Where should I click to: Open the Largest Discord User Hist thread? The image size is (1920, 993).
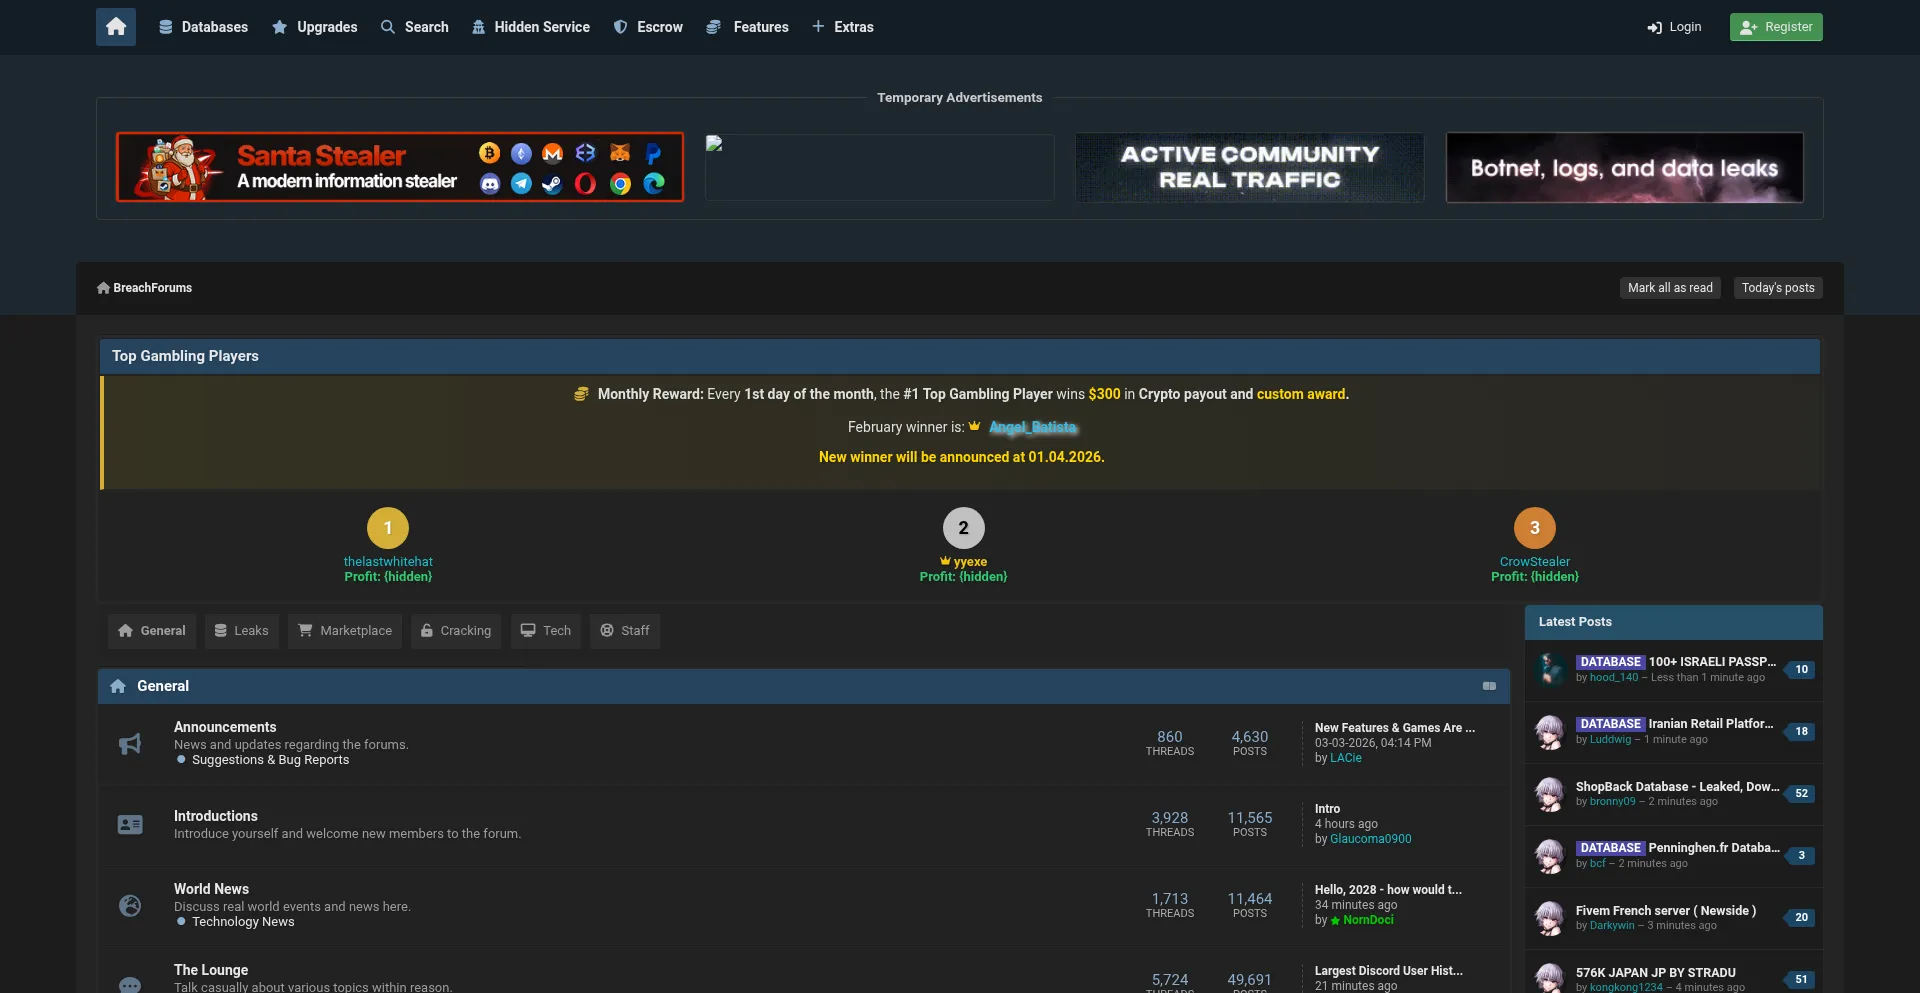(x=1389, y=971)
